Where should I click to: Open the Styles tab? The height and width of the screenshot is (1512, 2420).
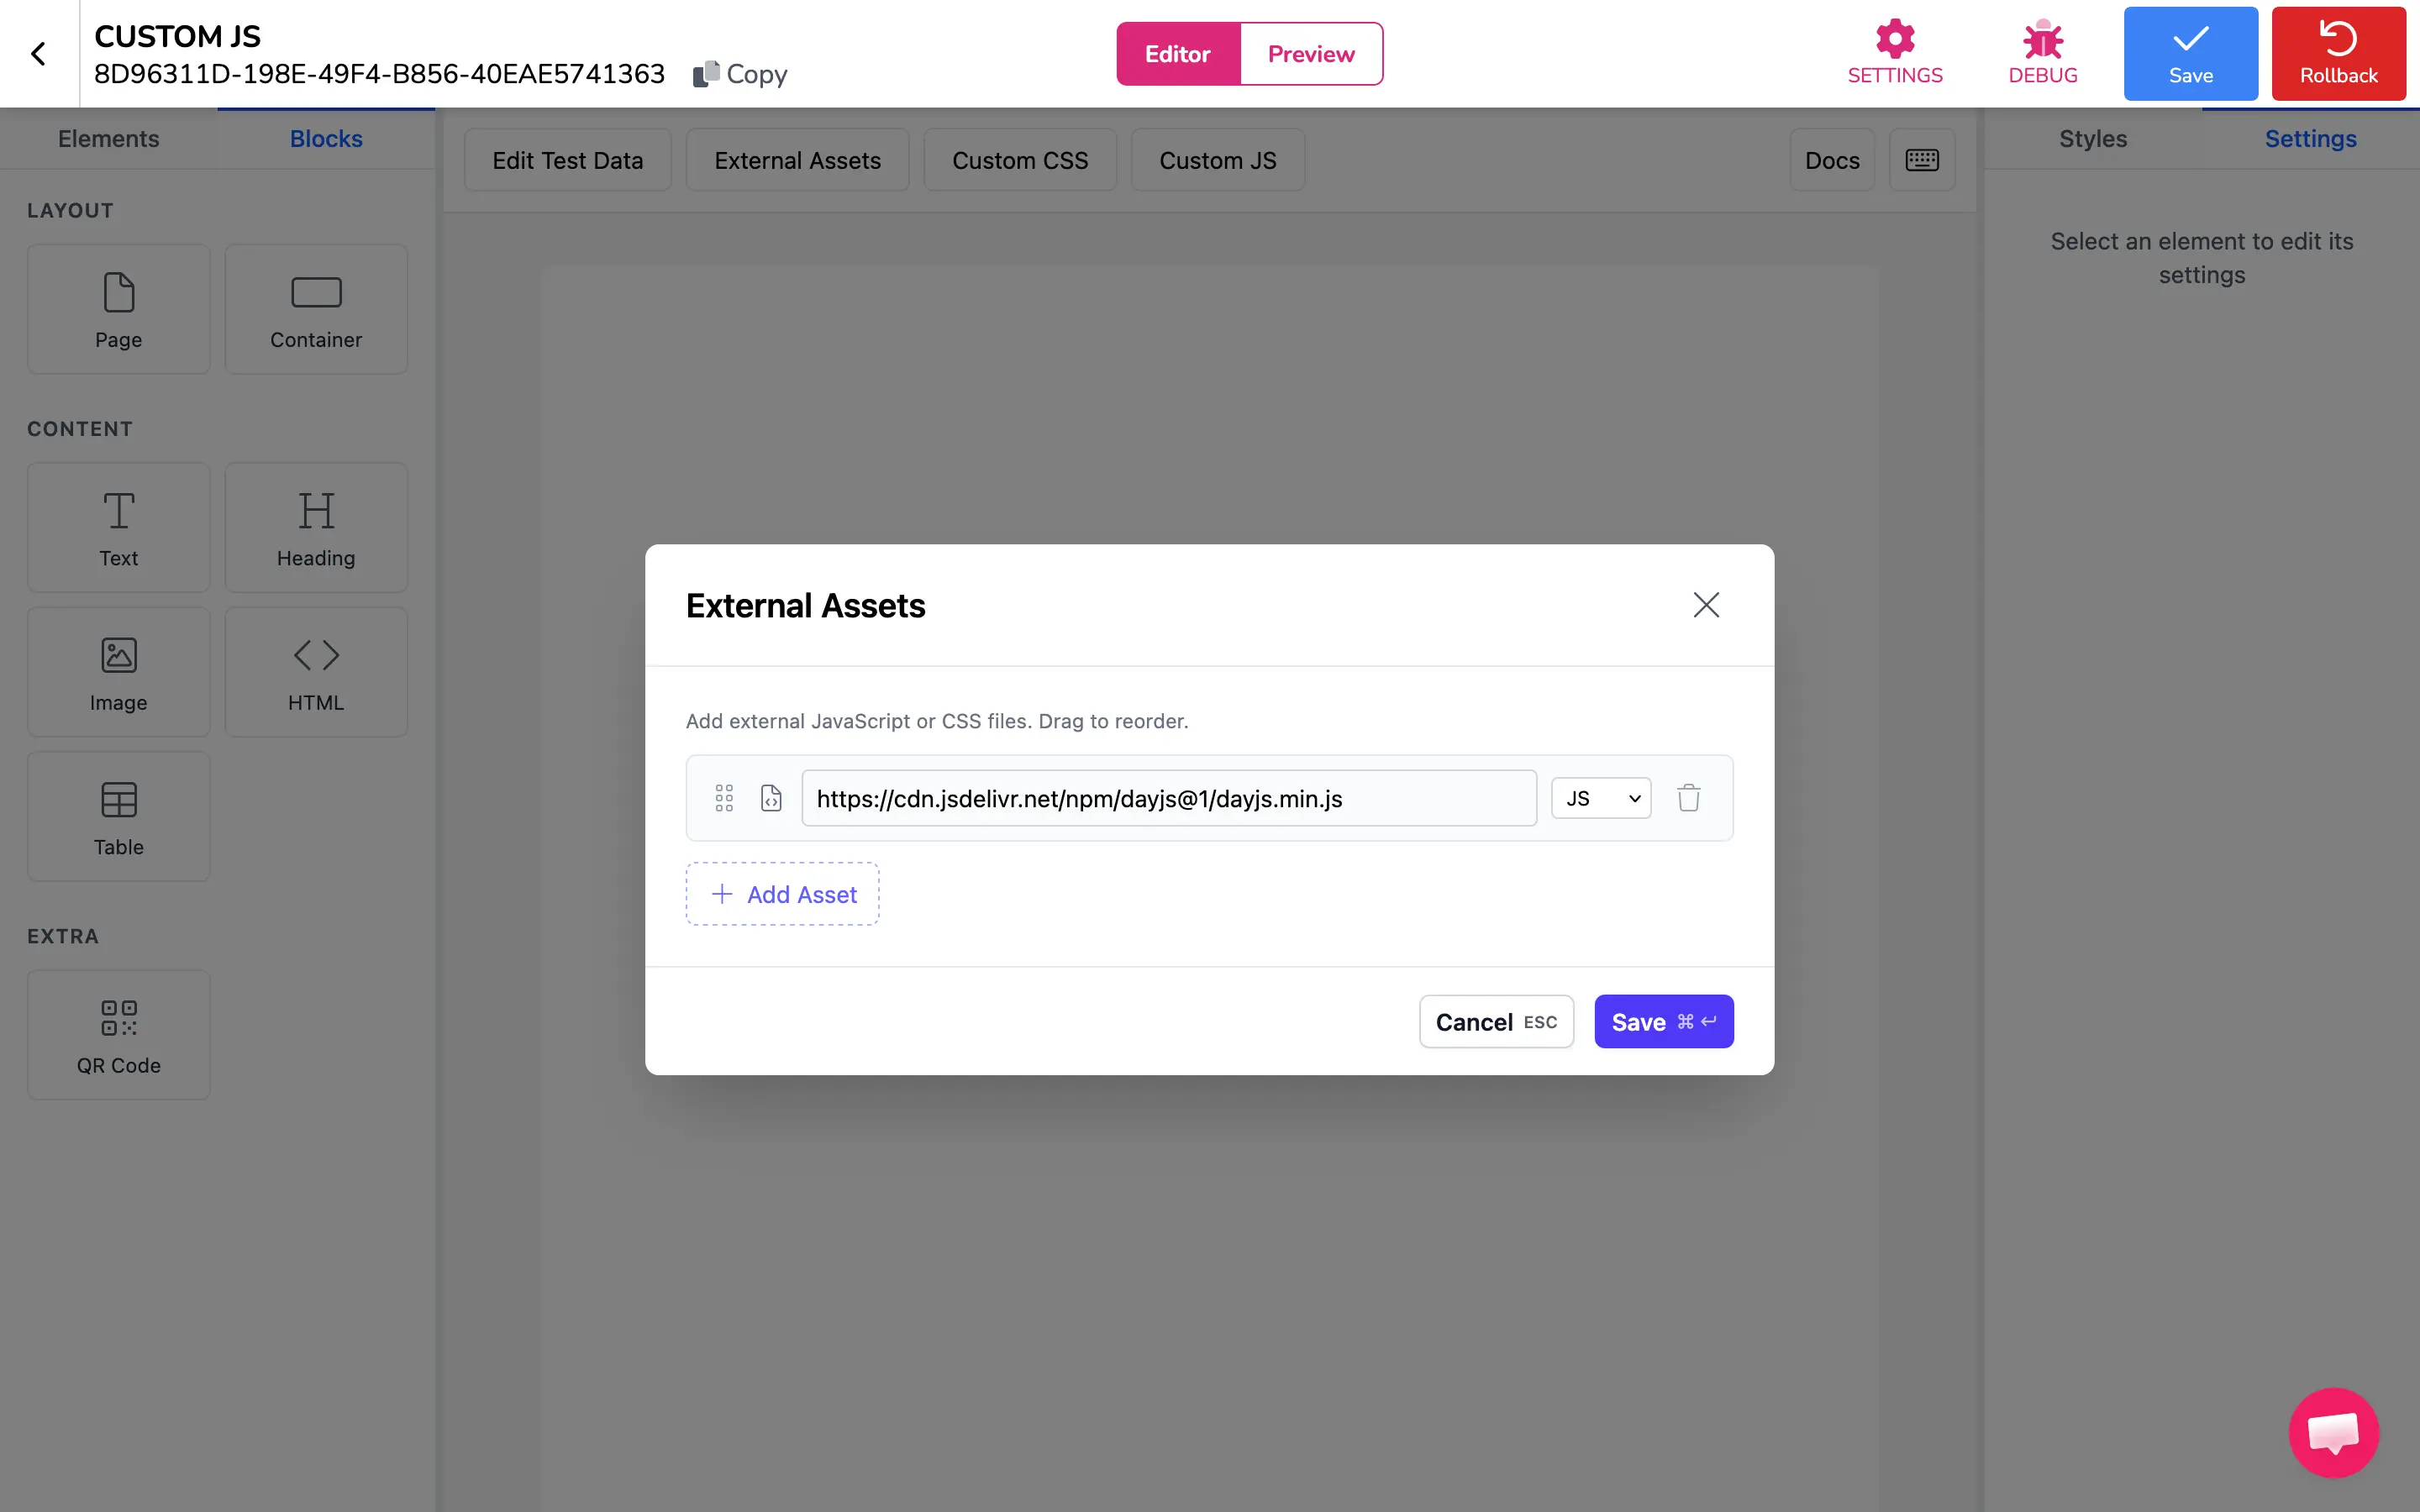pyautogui.click(x=2092, y=139)
